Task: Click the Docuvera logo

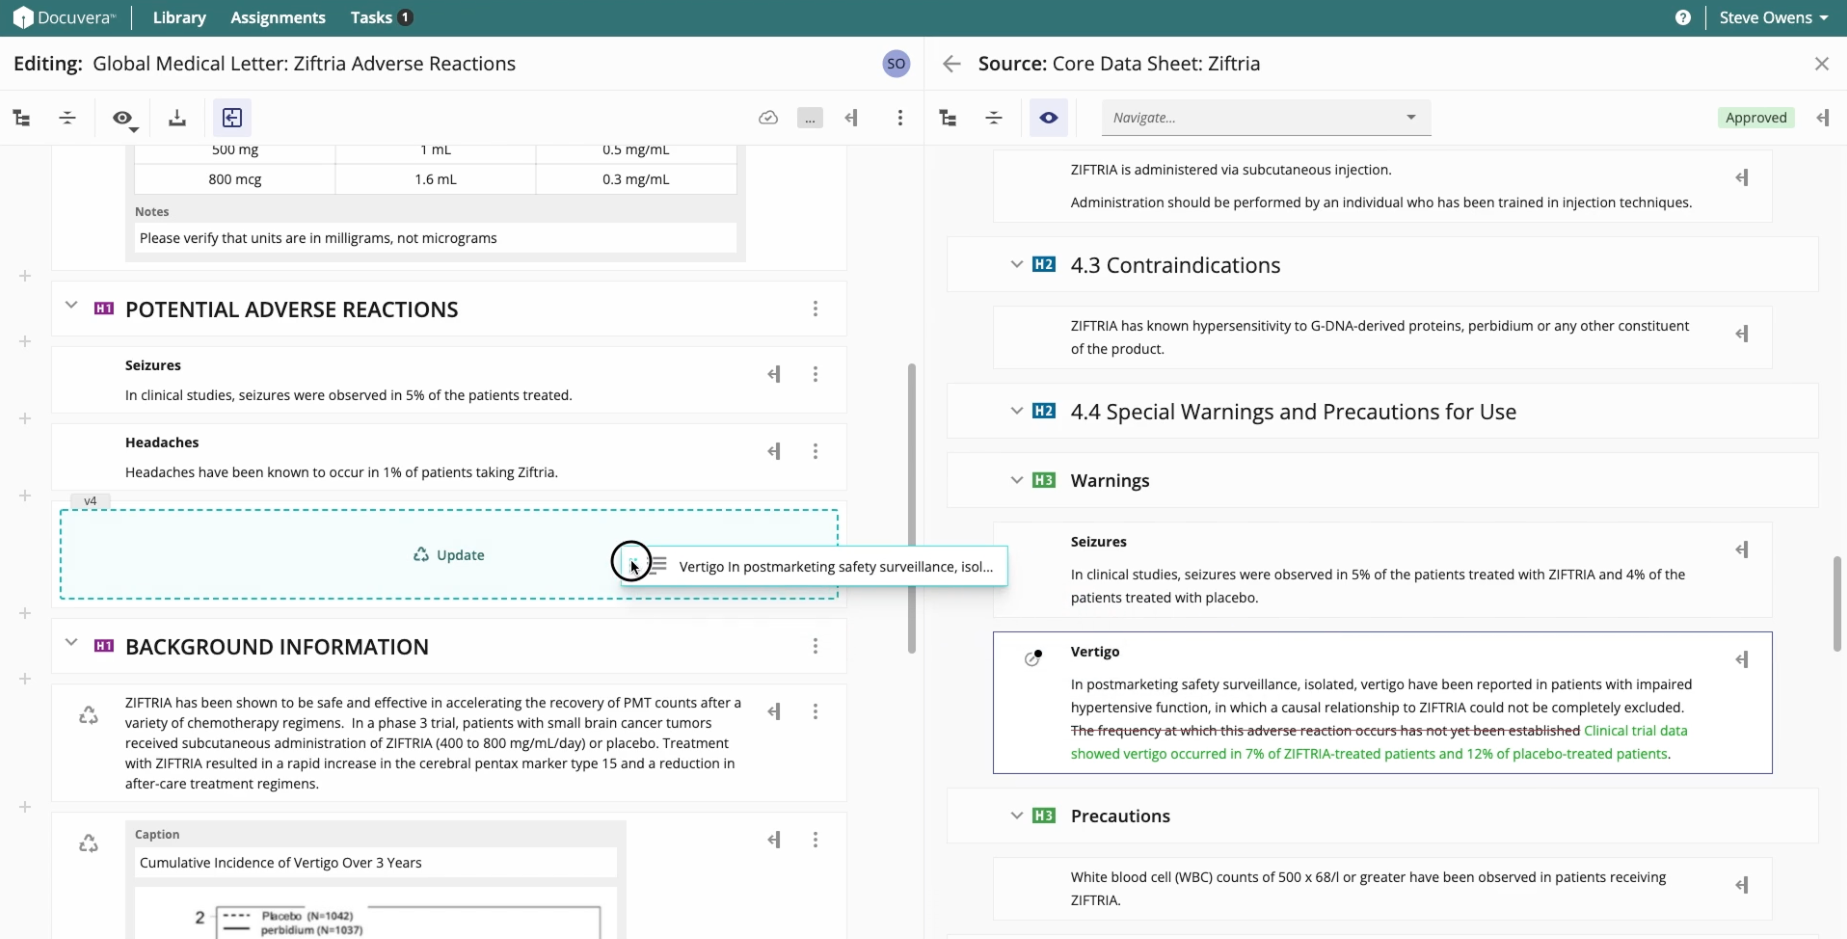Action: [x=64, y=18]
